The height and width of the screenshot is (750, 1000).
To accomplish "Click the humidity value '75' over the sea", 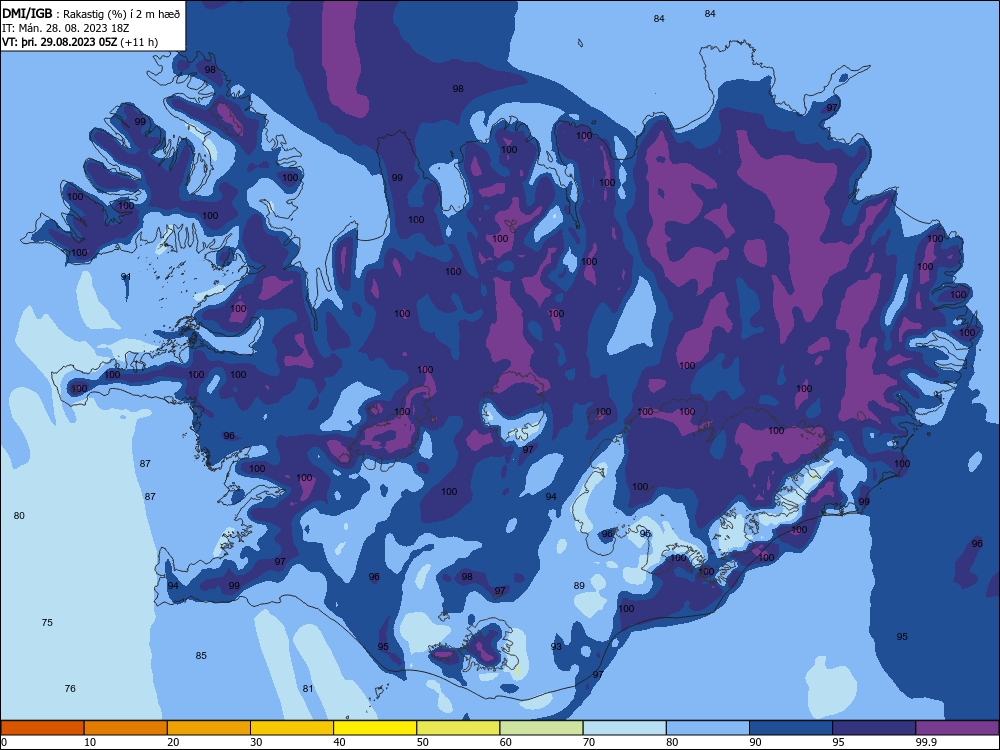I will (47, 622).
